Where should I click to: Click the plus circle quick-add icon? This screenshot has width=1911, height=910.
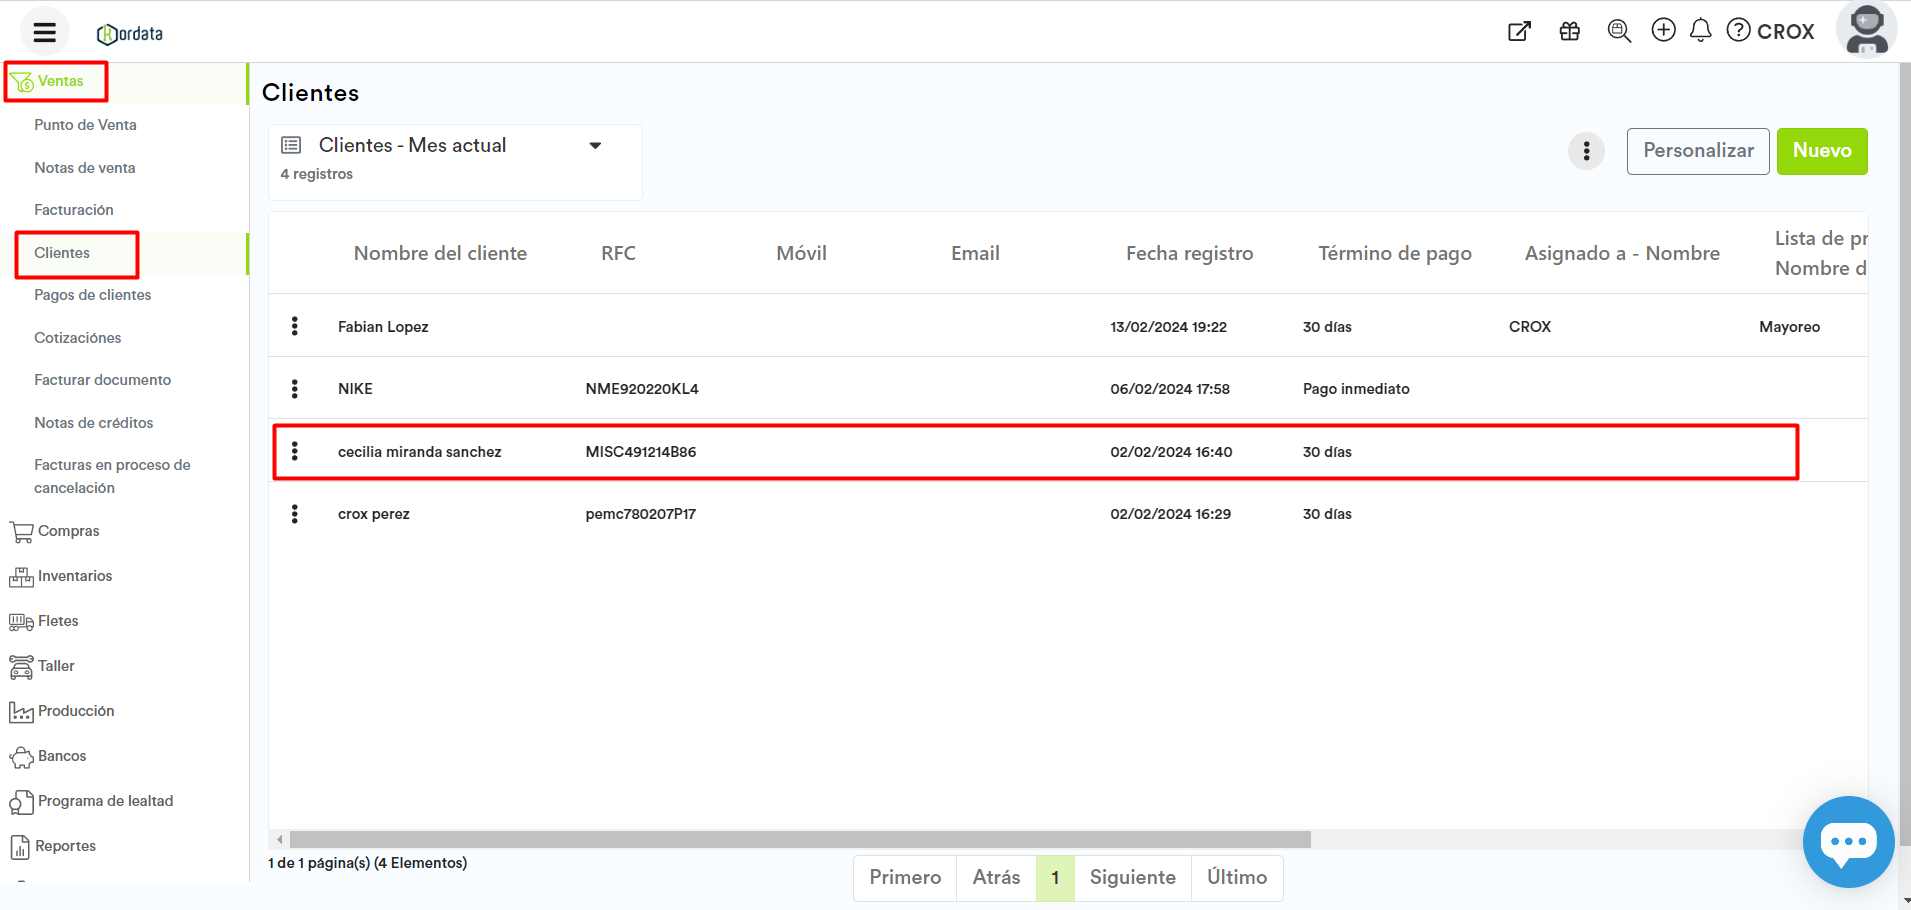pos(1663,30)
